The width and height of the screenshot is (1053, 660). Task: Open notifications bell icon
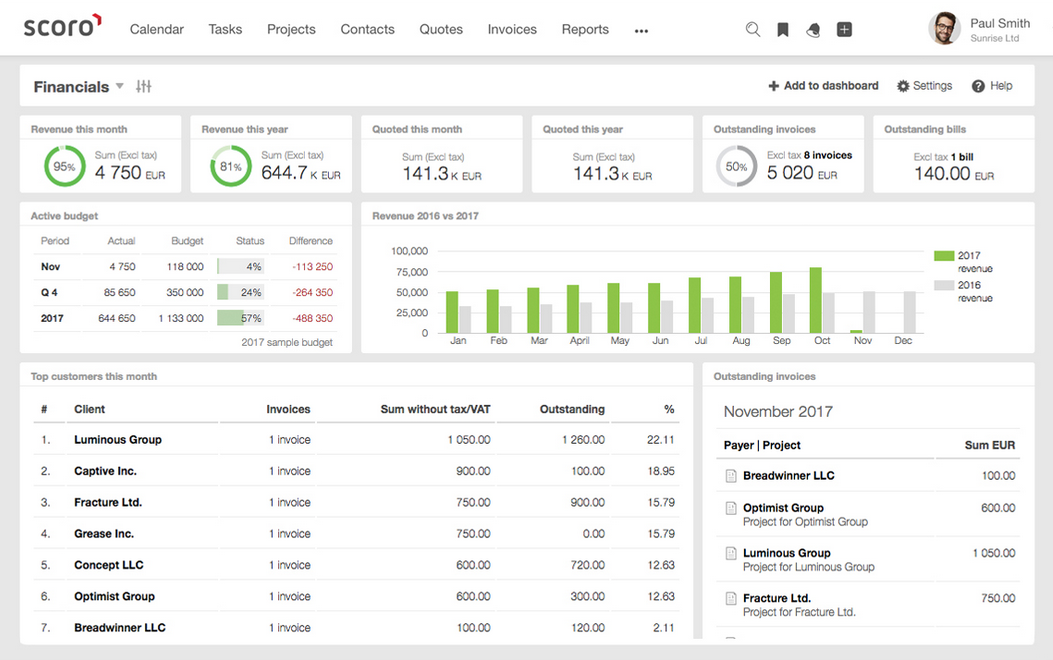coord(813,30)
